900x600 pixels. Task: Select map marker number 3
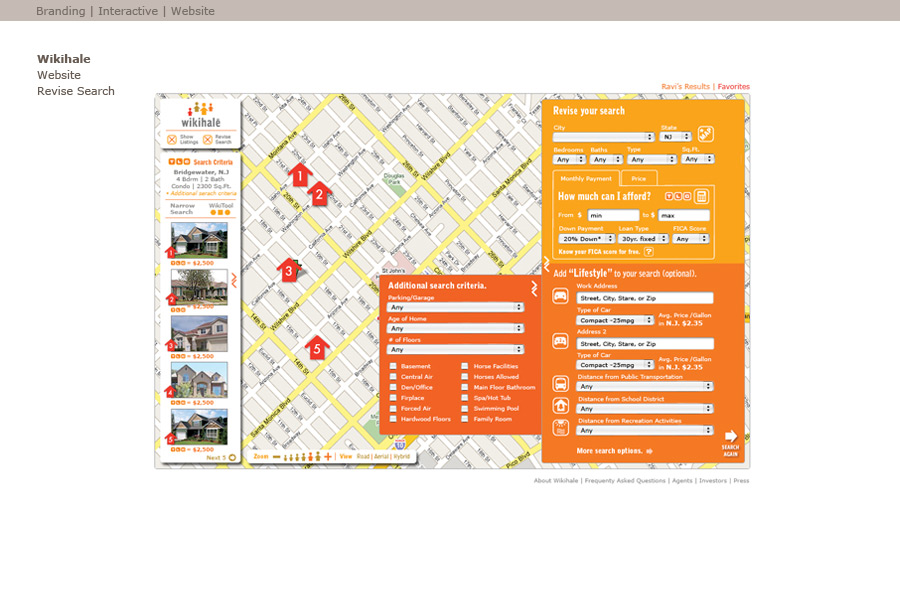click(289, 270)
